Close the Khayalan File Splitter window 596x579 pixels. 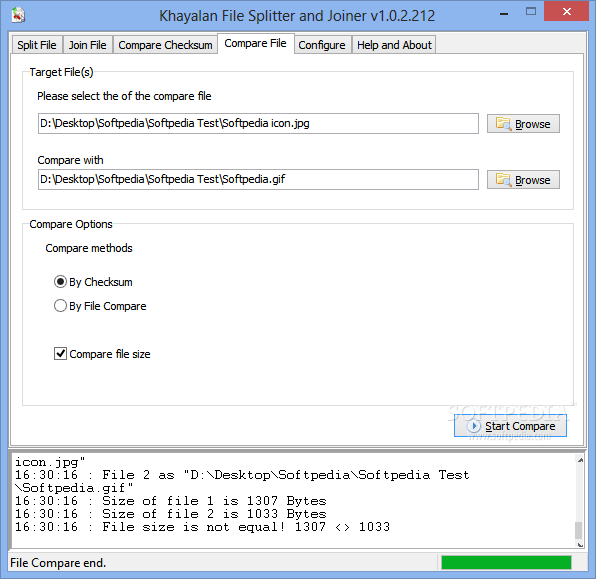[x=567, y=11]
